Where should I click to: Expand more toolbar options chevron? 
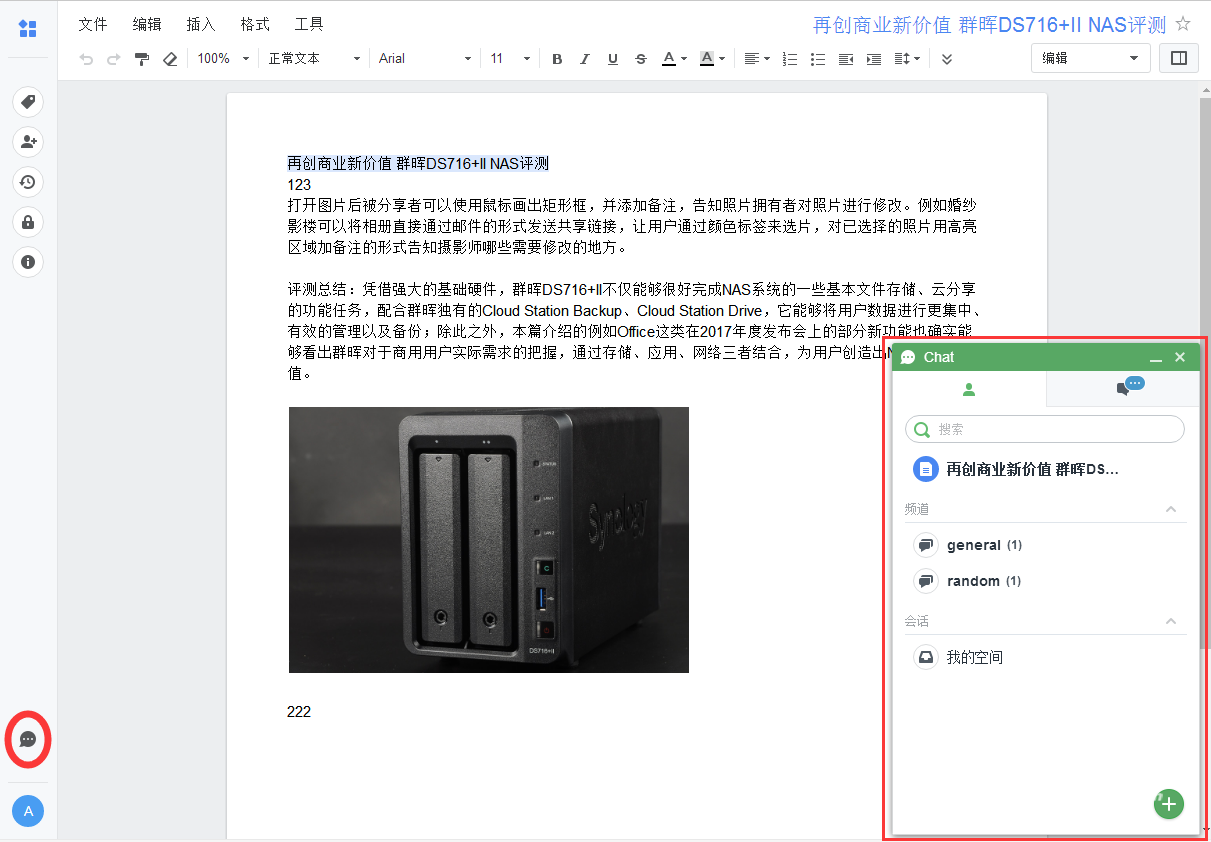click(947, 59)
